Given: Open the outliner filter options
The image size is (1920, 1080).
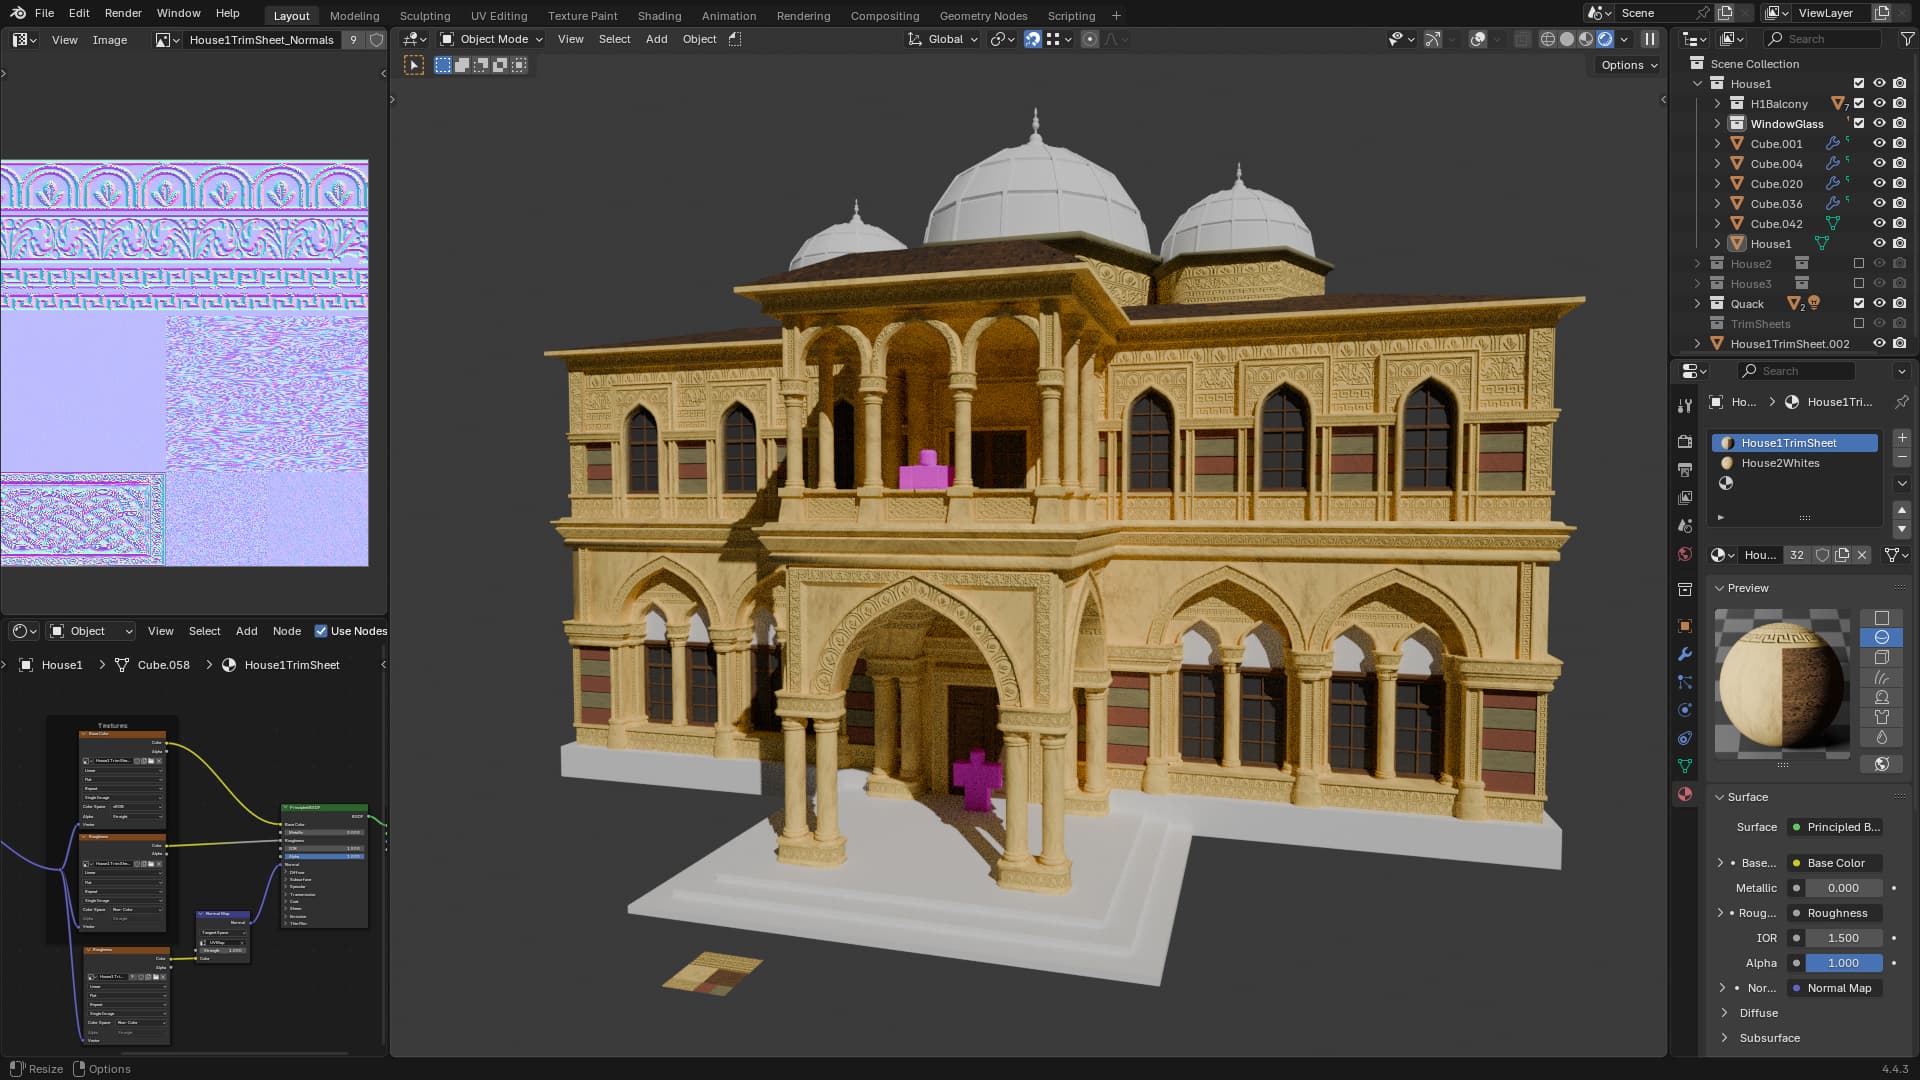Looking at the screenshot, I should [1907, 39].
